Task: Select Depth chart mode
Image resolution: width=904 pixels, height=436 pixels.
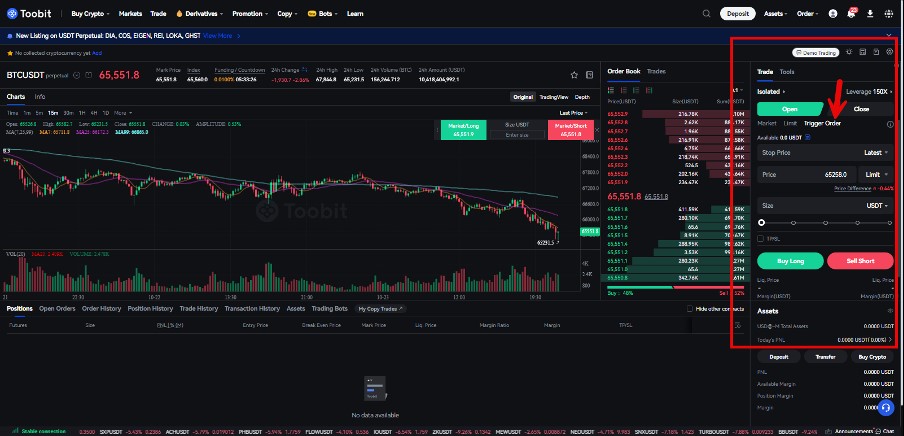Action: pyautogui.click(x=582, y=97)
